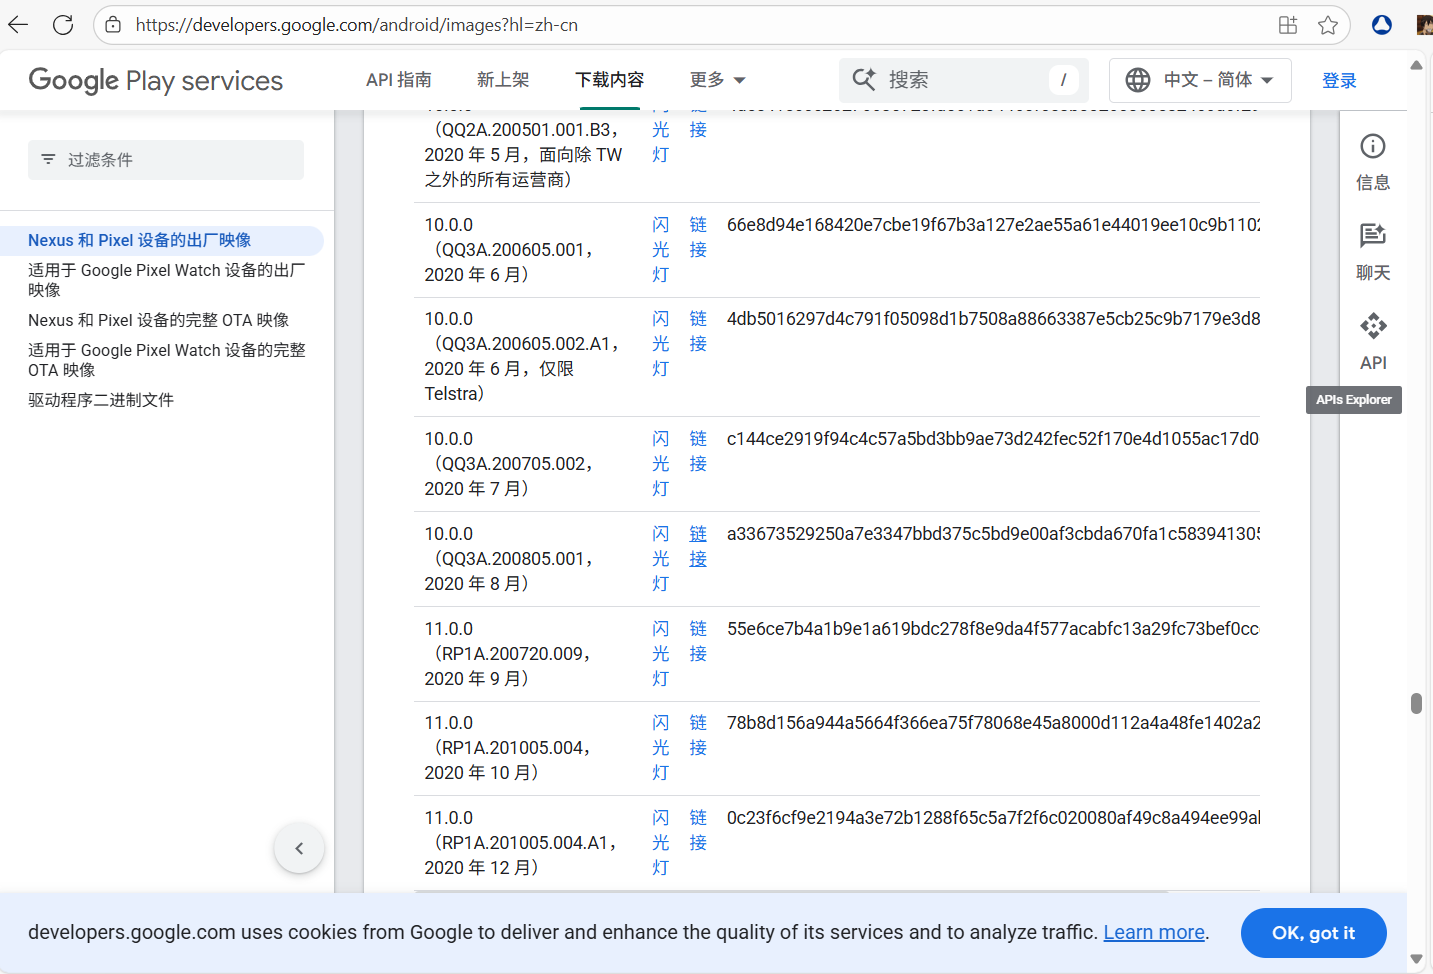Click 链接 download for QQ3A.200605.002.A1

pos(698,331)
